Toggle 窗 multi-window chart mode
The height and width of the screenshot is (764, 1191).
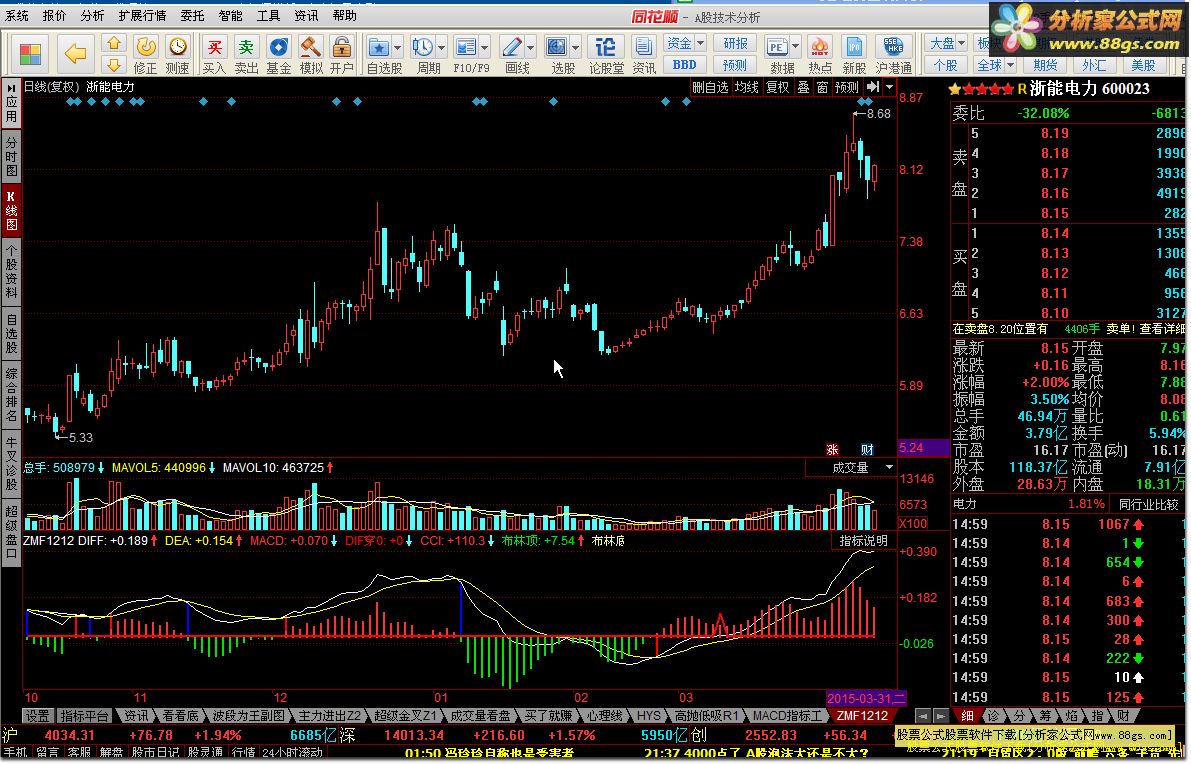(823, 87)
